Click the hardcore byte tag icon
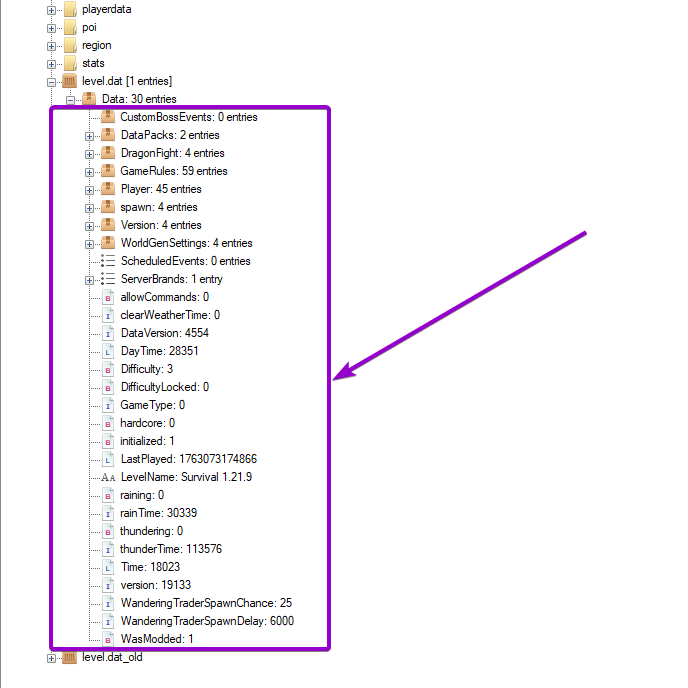 click(x=108, y=423)
